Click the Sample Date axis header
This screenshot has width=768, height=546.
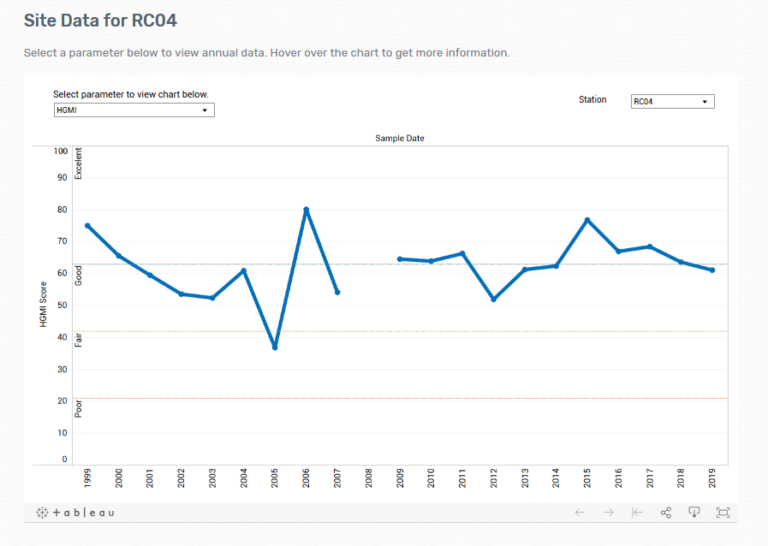tap(399, 137)
